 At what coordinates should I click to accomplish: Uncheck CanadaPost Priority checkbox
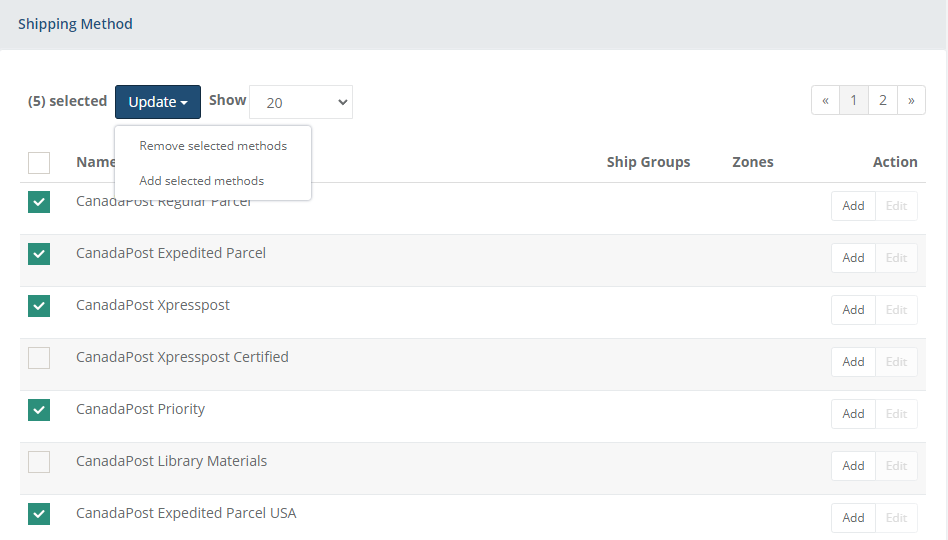point(39,410)
